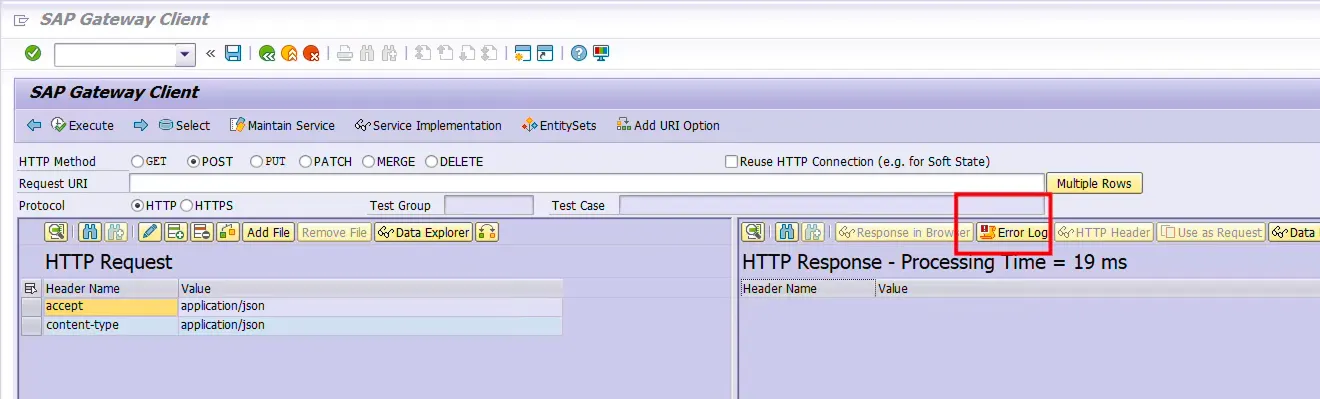Click the icon left of Add File
Image resolution: width=1320 pixels, height=399 pixels.
click(x=228, y=232)
